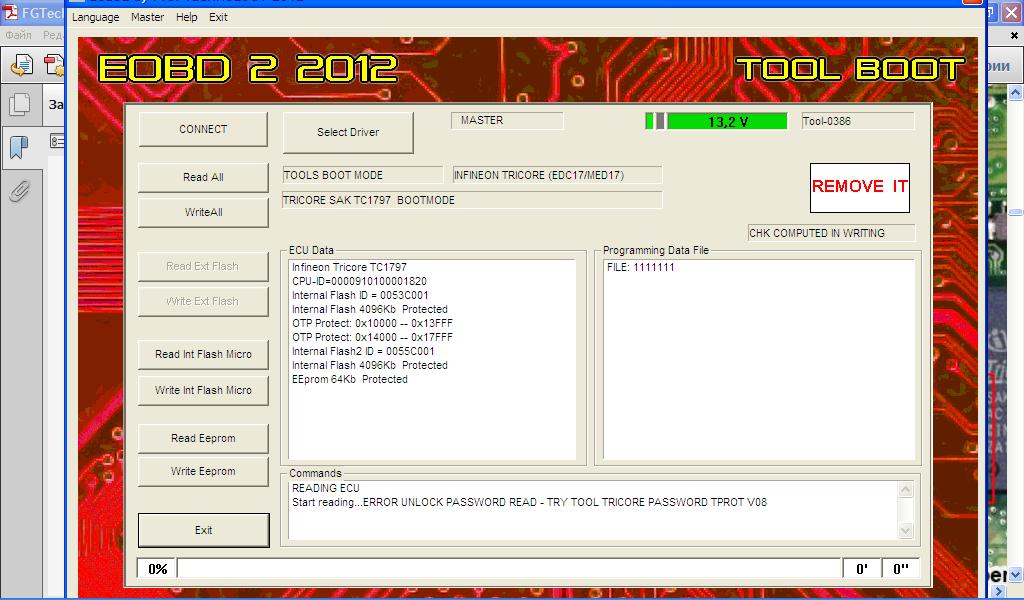Click the PDF window's app icon
Viewport: 1024px width, 600px height.
click(10, 12)
